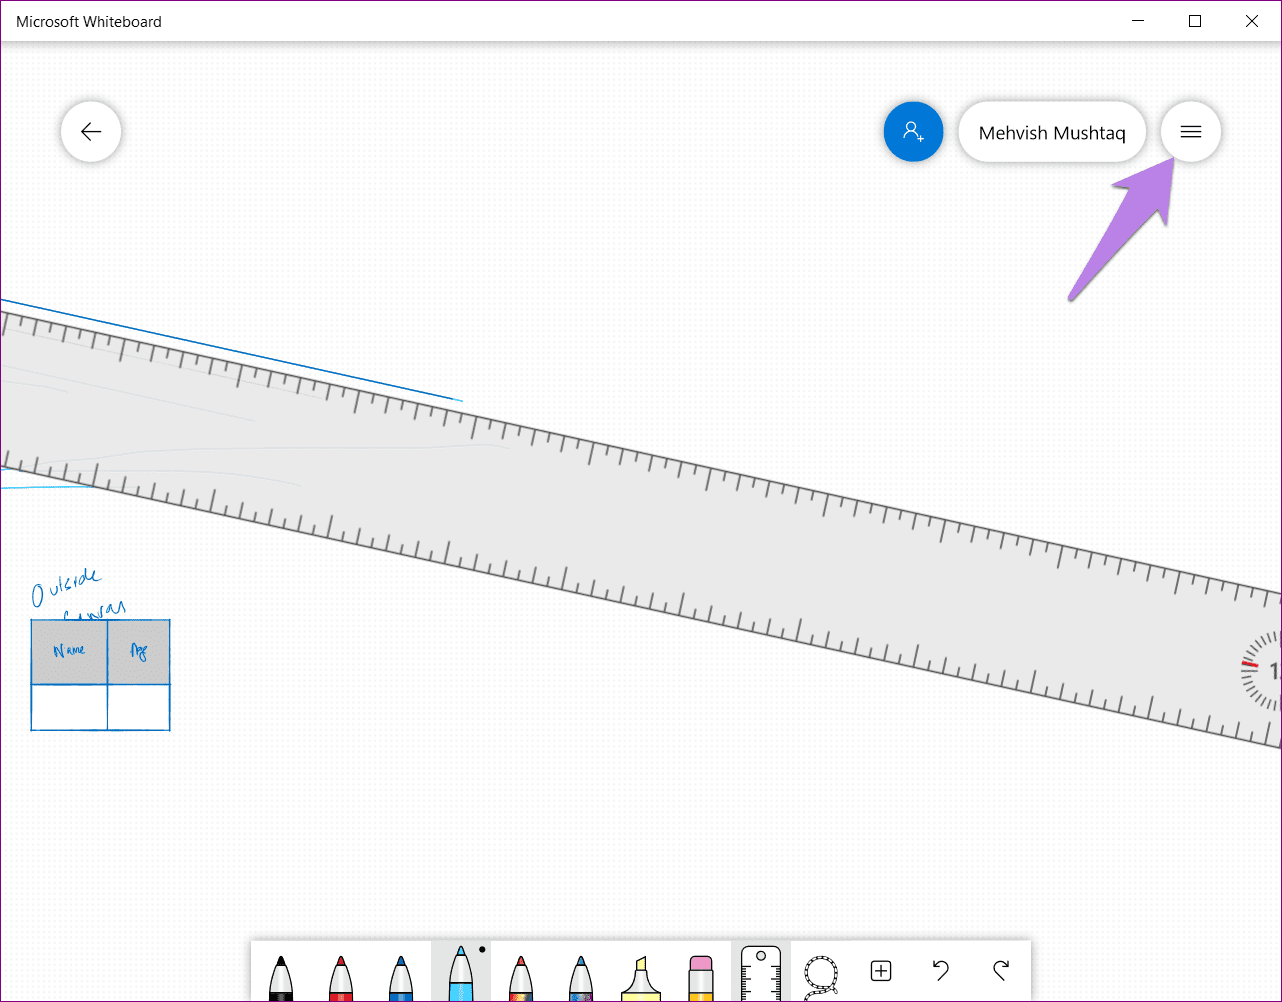Click the 'Outside Canvas' handwritten note

click(x=78, y=594)
